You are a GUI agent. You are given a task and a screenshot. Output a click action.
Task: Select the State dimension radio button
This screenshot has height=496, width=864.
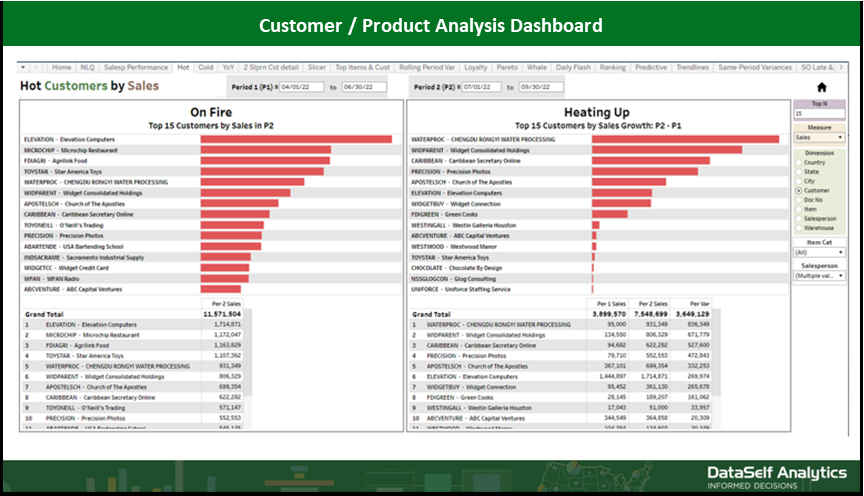[x=798, y=172]
